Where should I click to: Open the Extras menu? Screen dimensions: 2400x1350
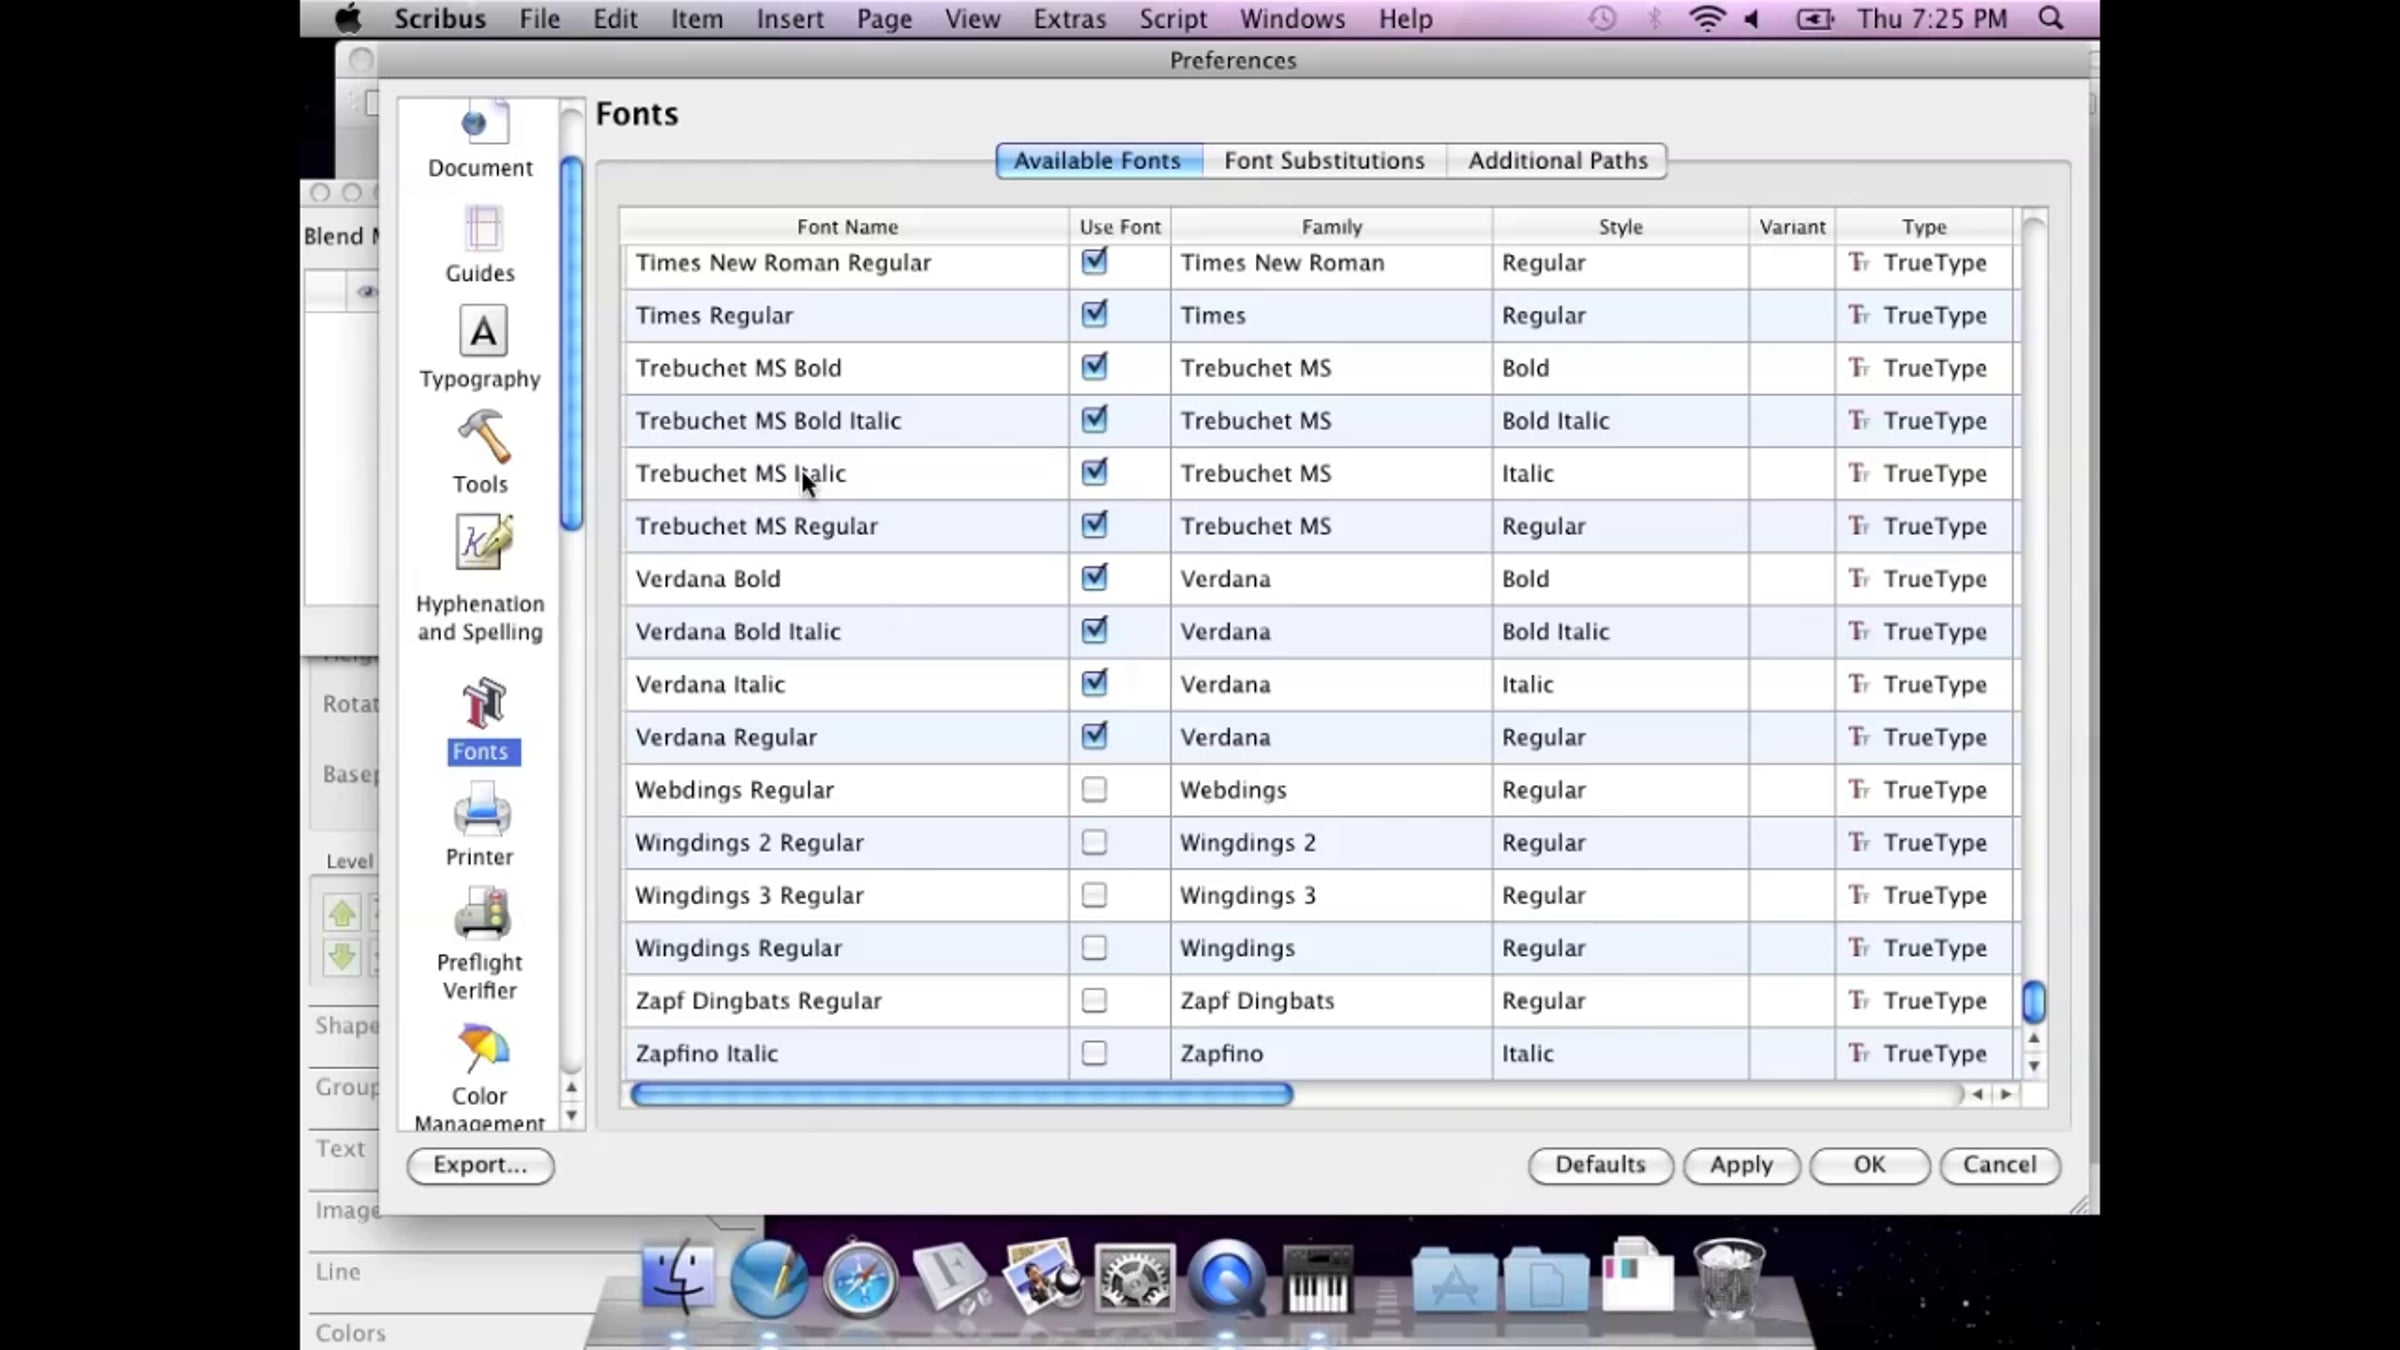pos(1069,19)
